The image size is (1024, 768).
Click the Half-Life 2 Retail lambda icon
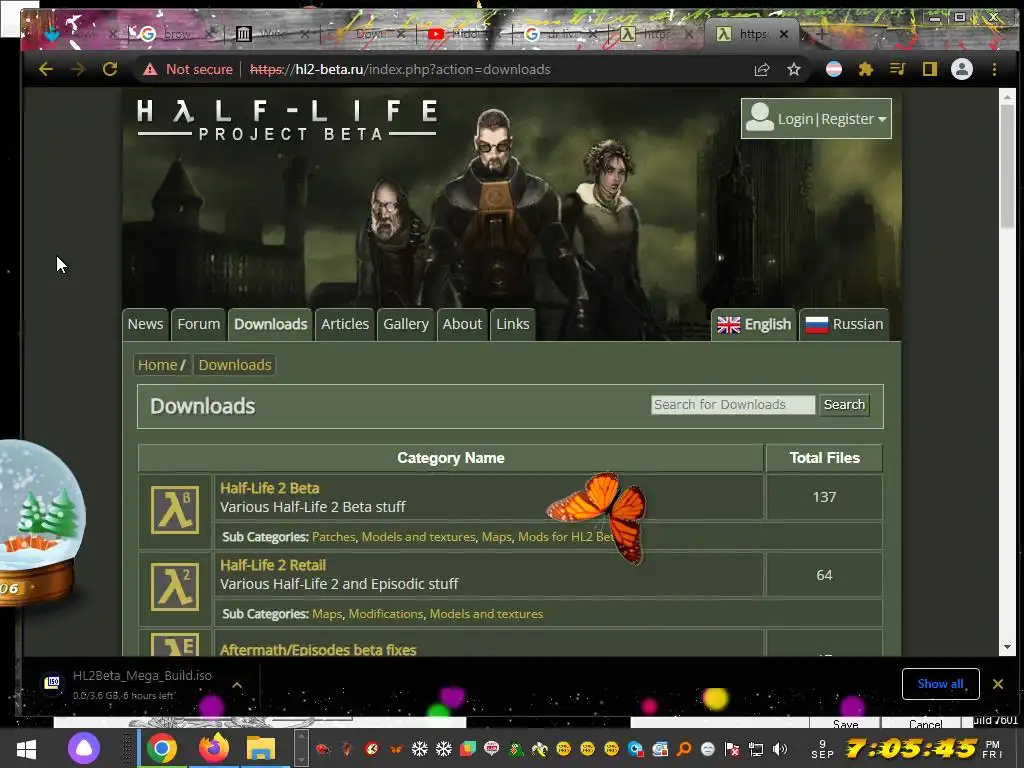(175, 586)
